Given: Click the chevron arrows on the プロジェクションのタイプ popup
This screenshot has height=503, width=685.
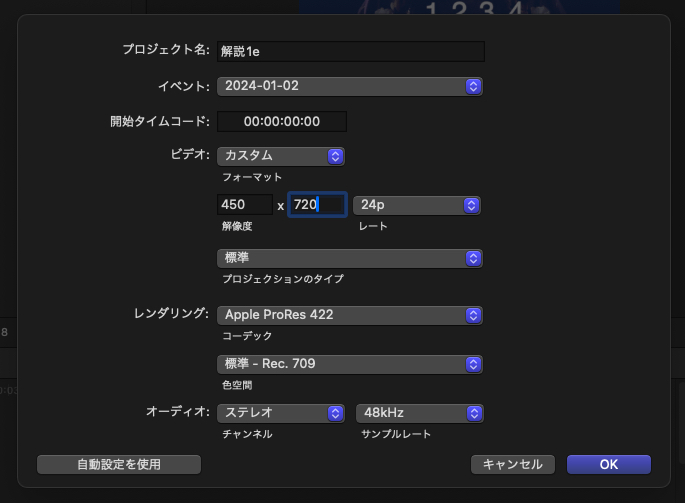Looking at the screenshot, I should [474, 258].
